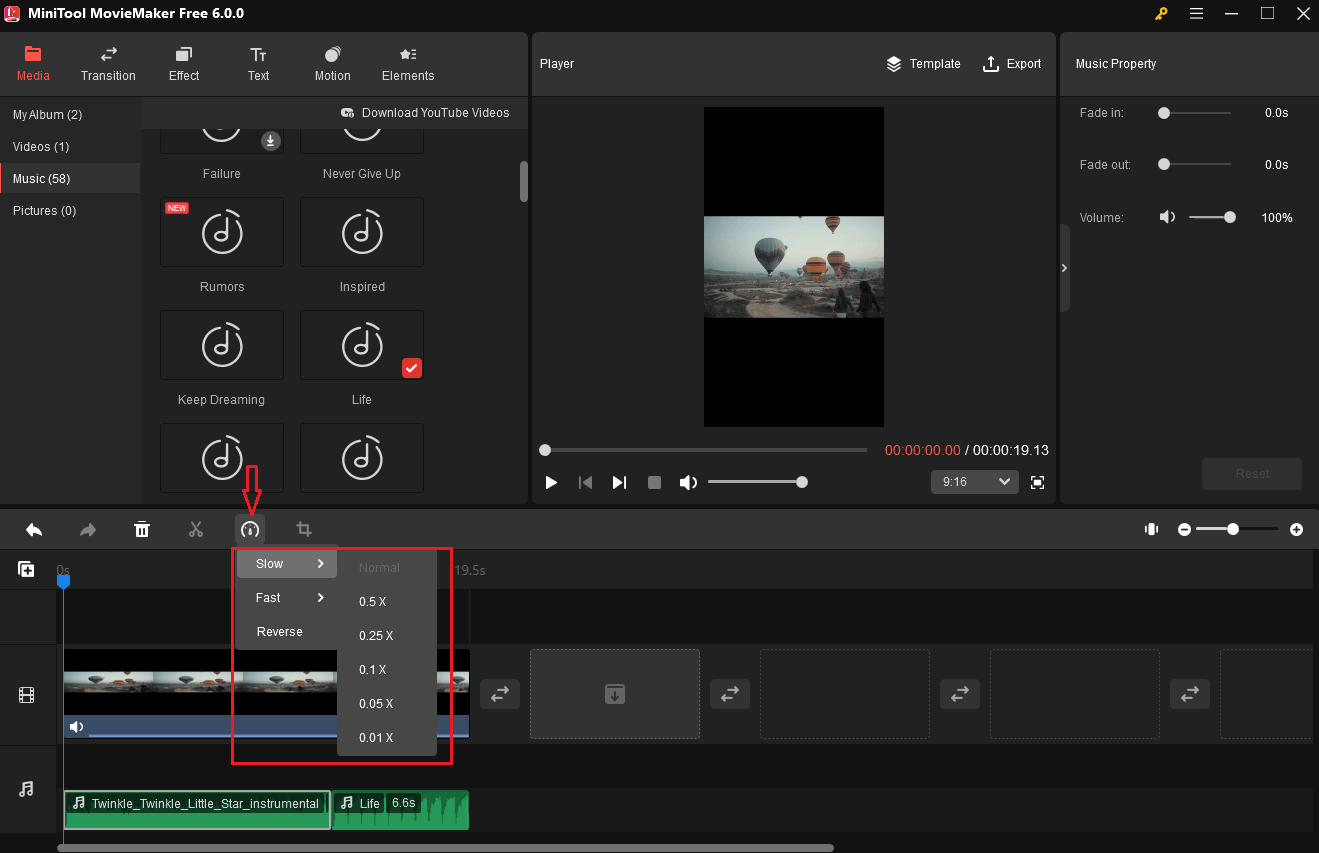Adjust the Fade out slider
This screenshot has height=853, width=1319.
click(1194, 164)
